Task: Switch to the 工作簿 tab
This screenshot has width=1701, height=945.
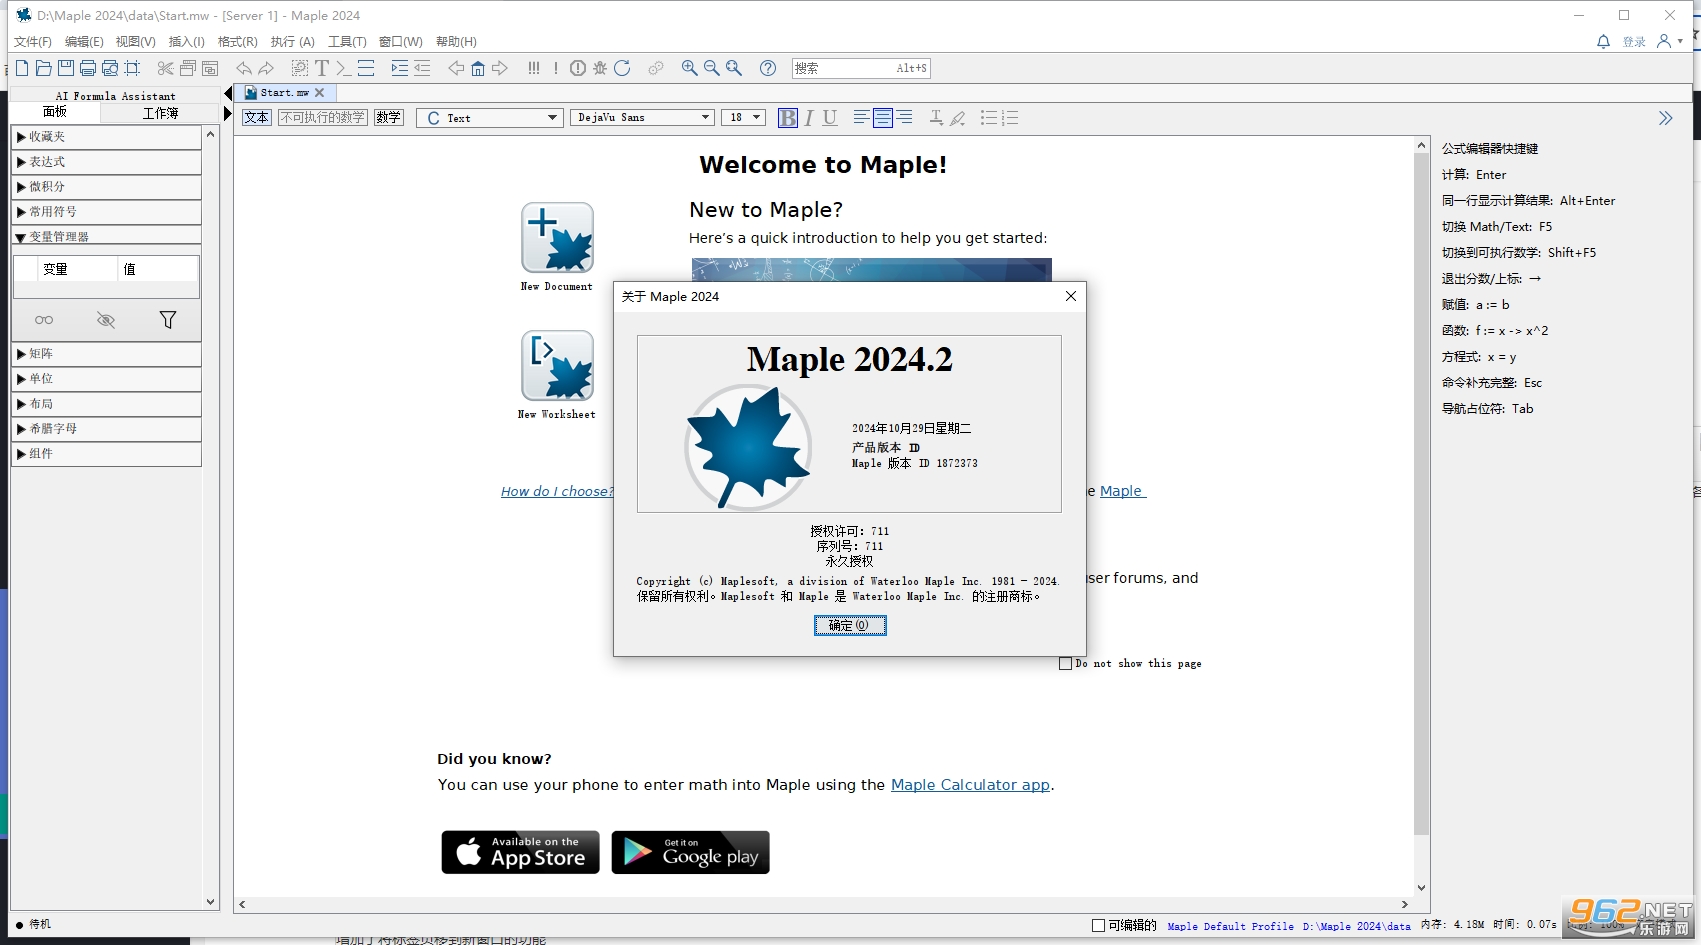Action: click(160, 113)
